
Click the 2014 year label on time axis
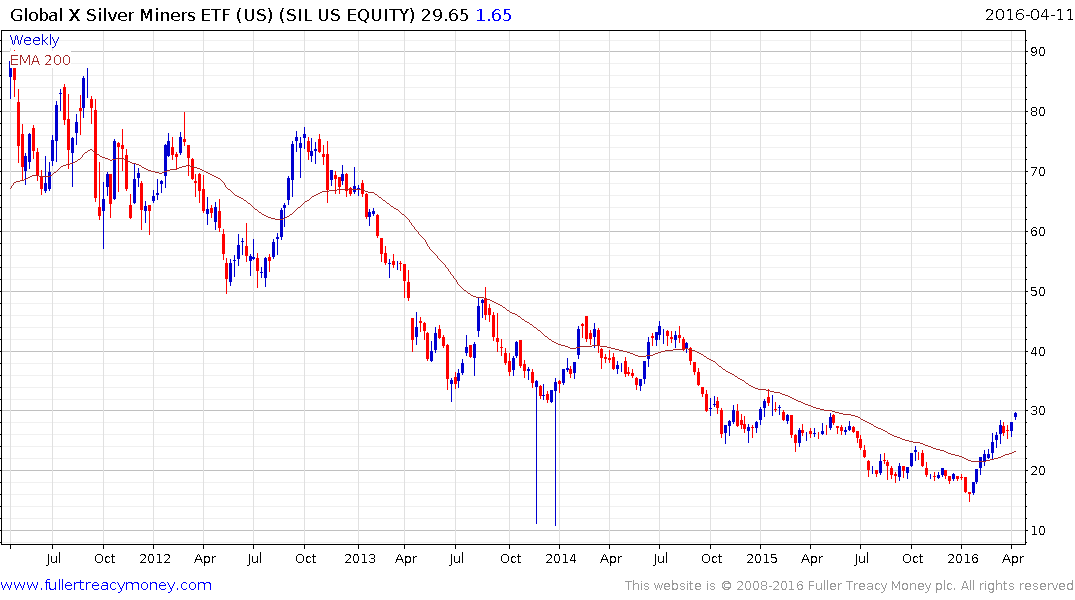click(x=561, y=558)
